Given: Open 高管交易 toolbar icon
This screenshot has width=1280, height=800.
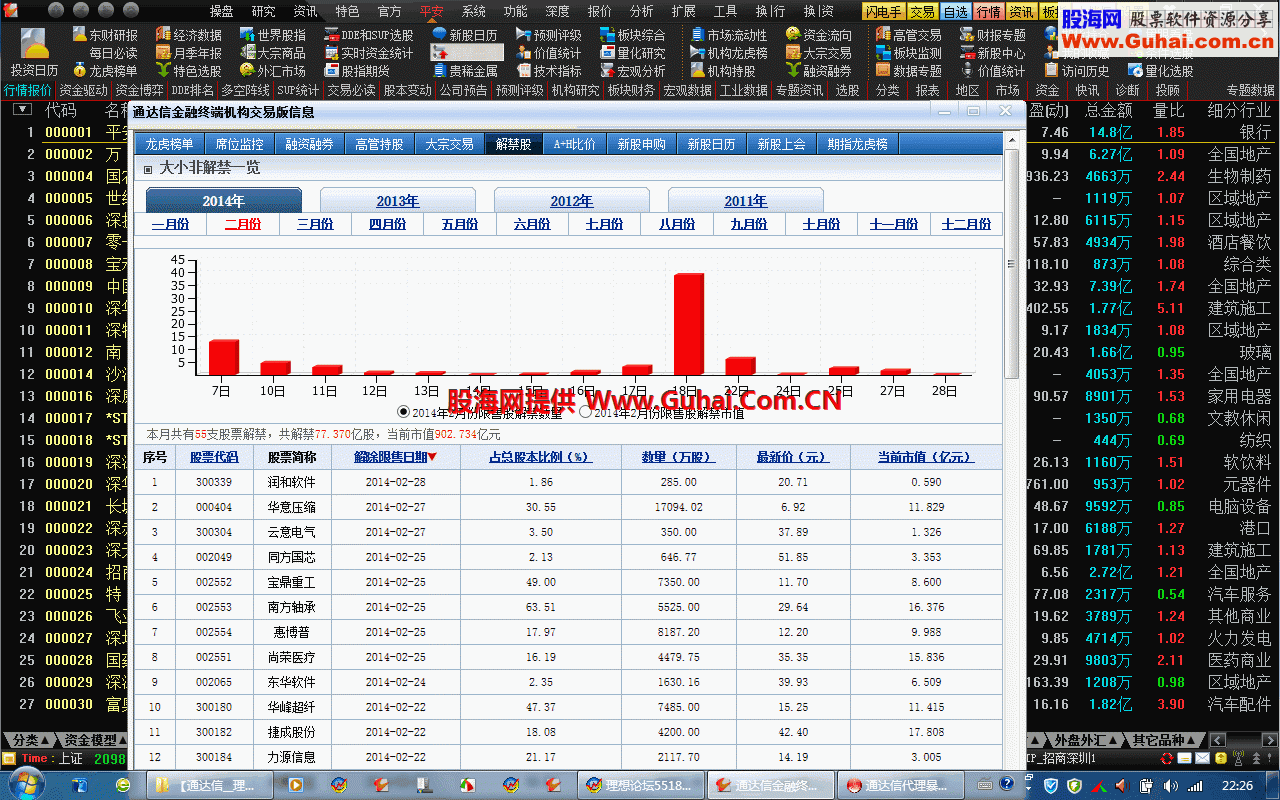Looking at the screenshot, I should coord(909,35).
